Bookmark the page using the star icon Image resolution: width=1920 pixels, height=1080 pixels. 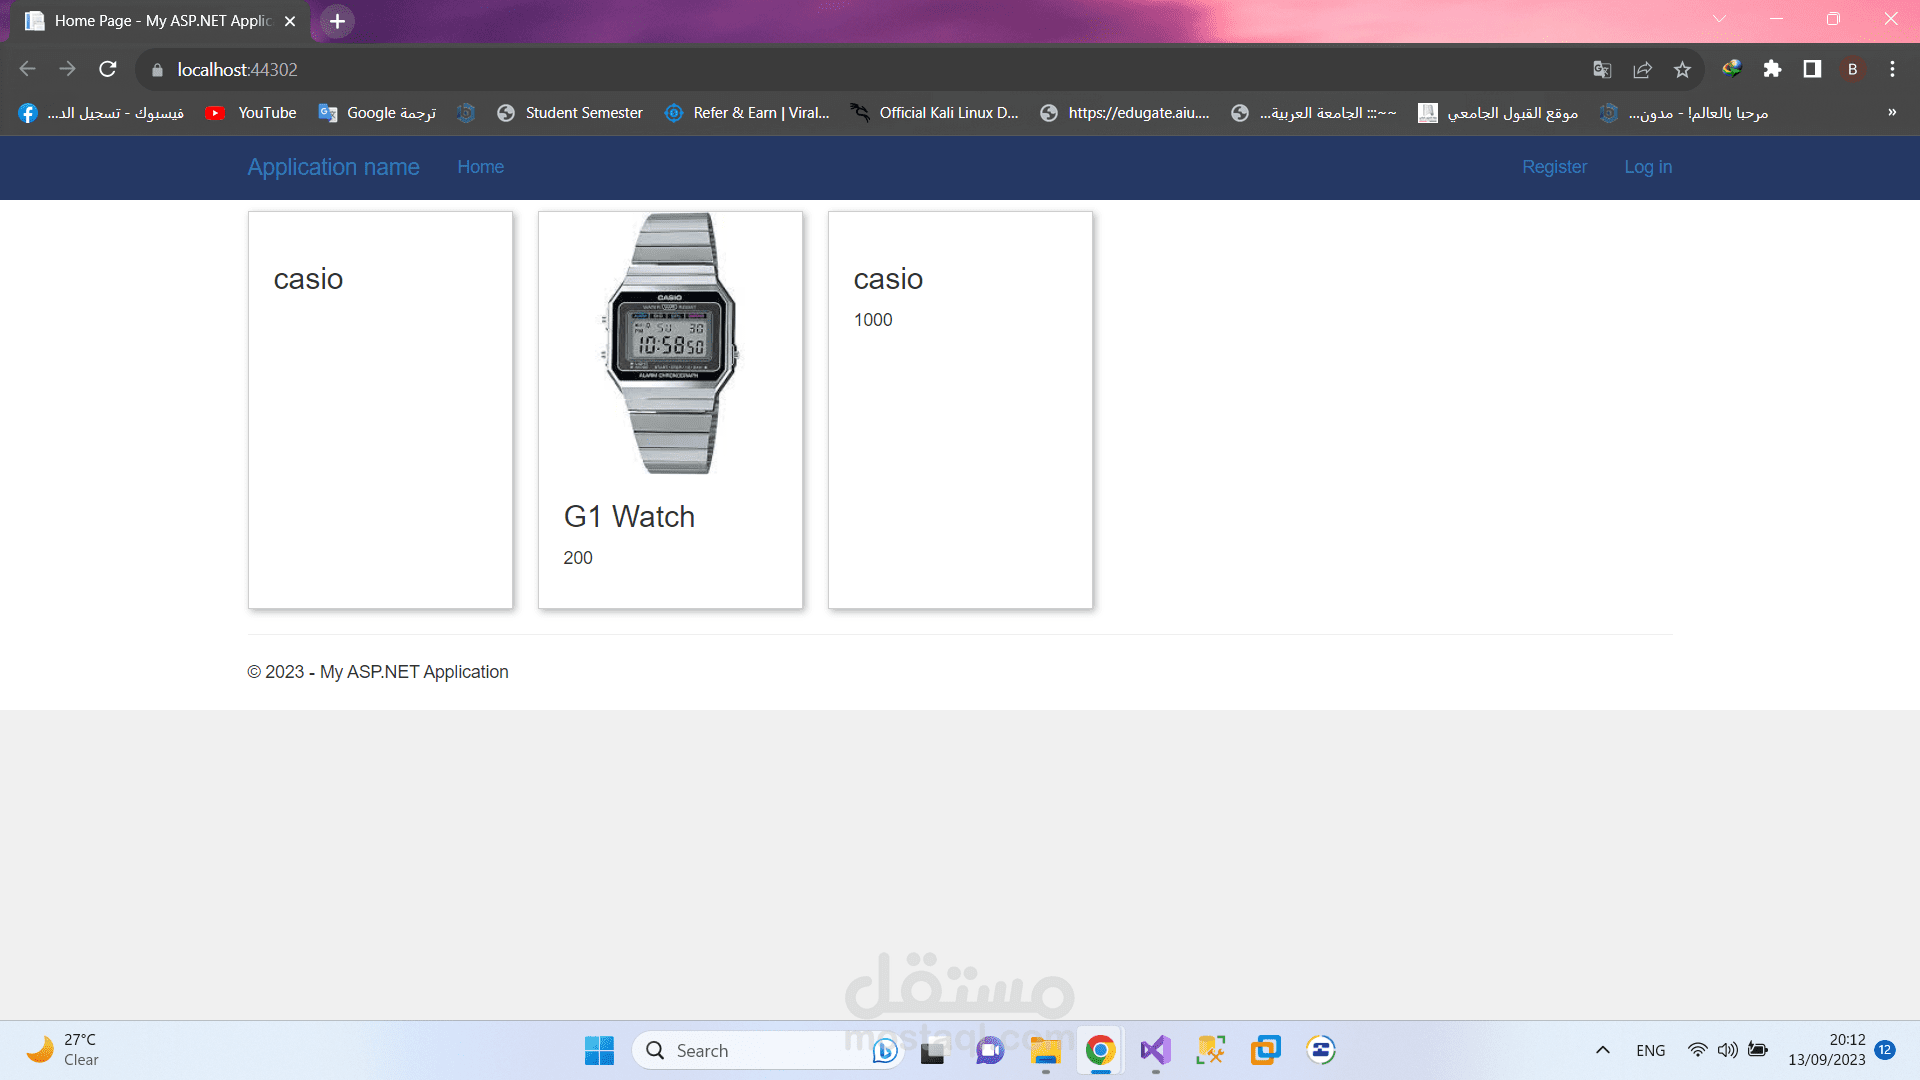[1681, 70]
